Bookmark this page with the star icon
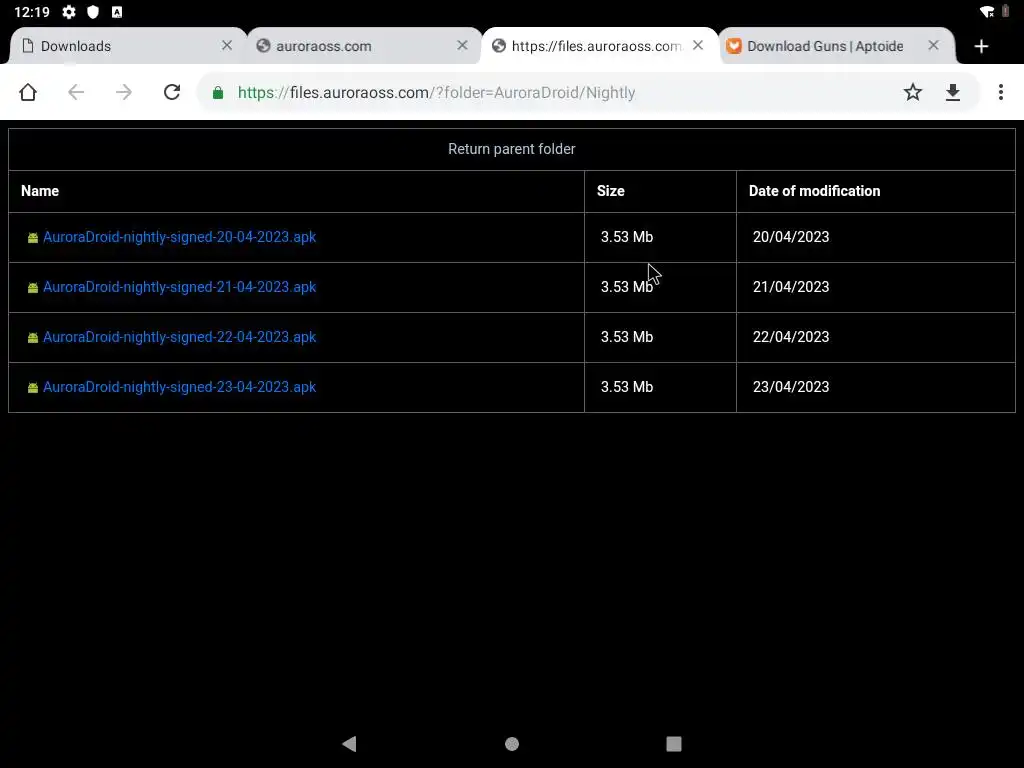 pos(912,92)
